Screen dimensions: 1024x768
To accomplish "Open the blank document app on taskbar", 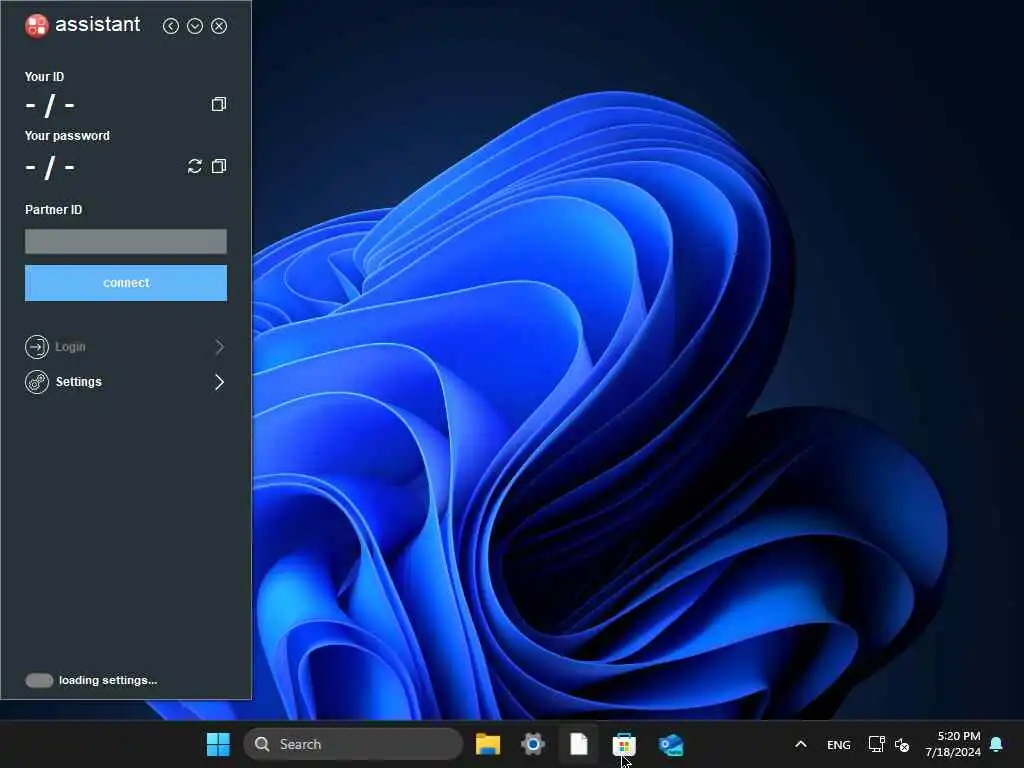I will click(579, 744).
